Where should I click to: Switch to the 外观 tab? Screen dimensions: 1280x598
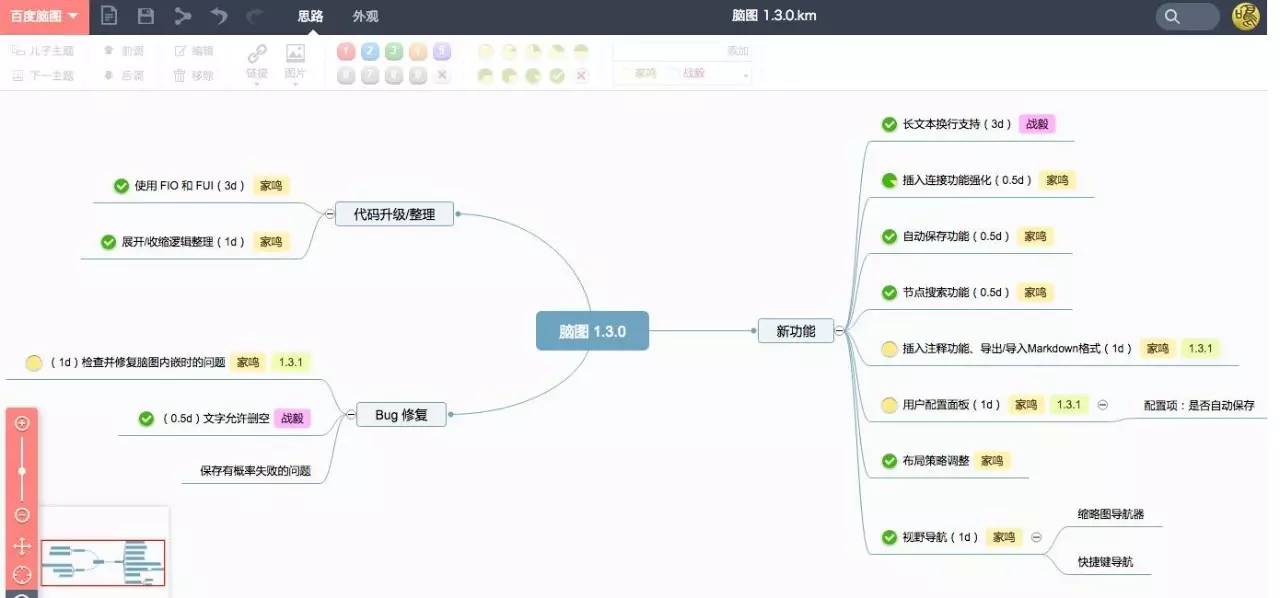coord(365,16)
